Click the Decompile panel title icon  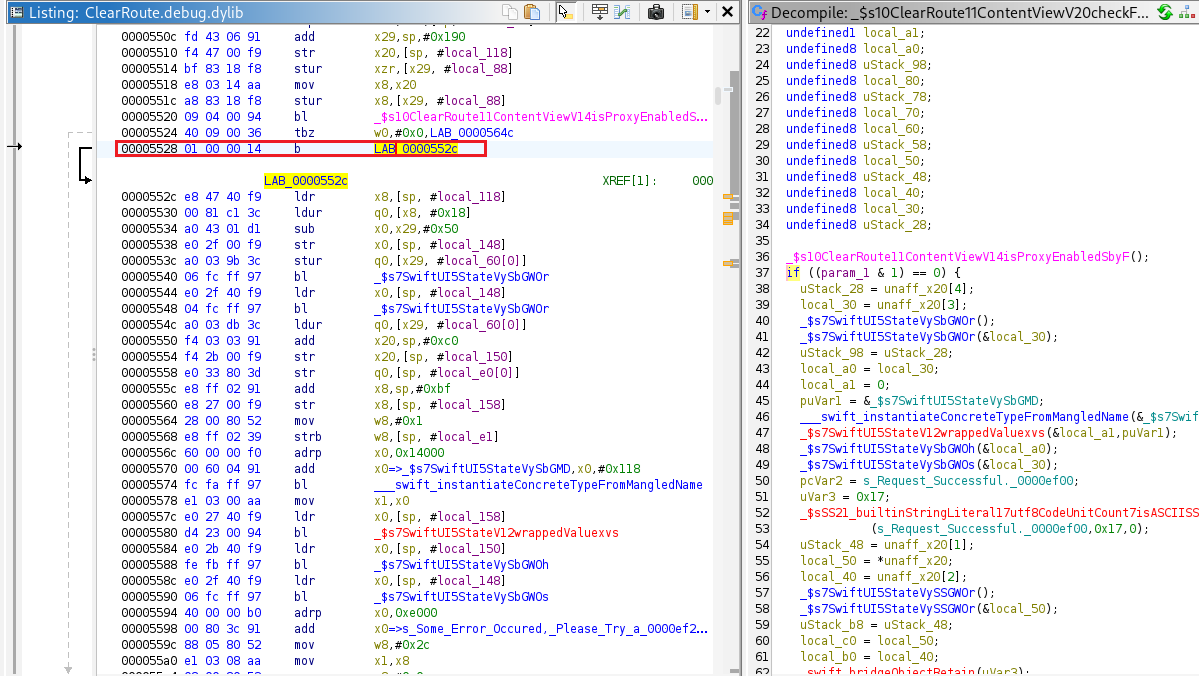pos(759,13)
